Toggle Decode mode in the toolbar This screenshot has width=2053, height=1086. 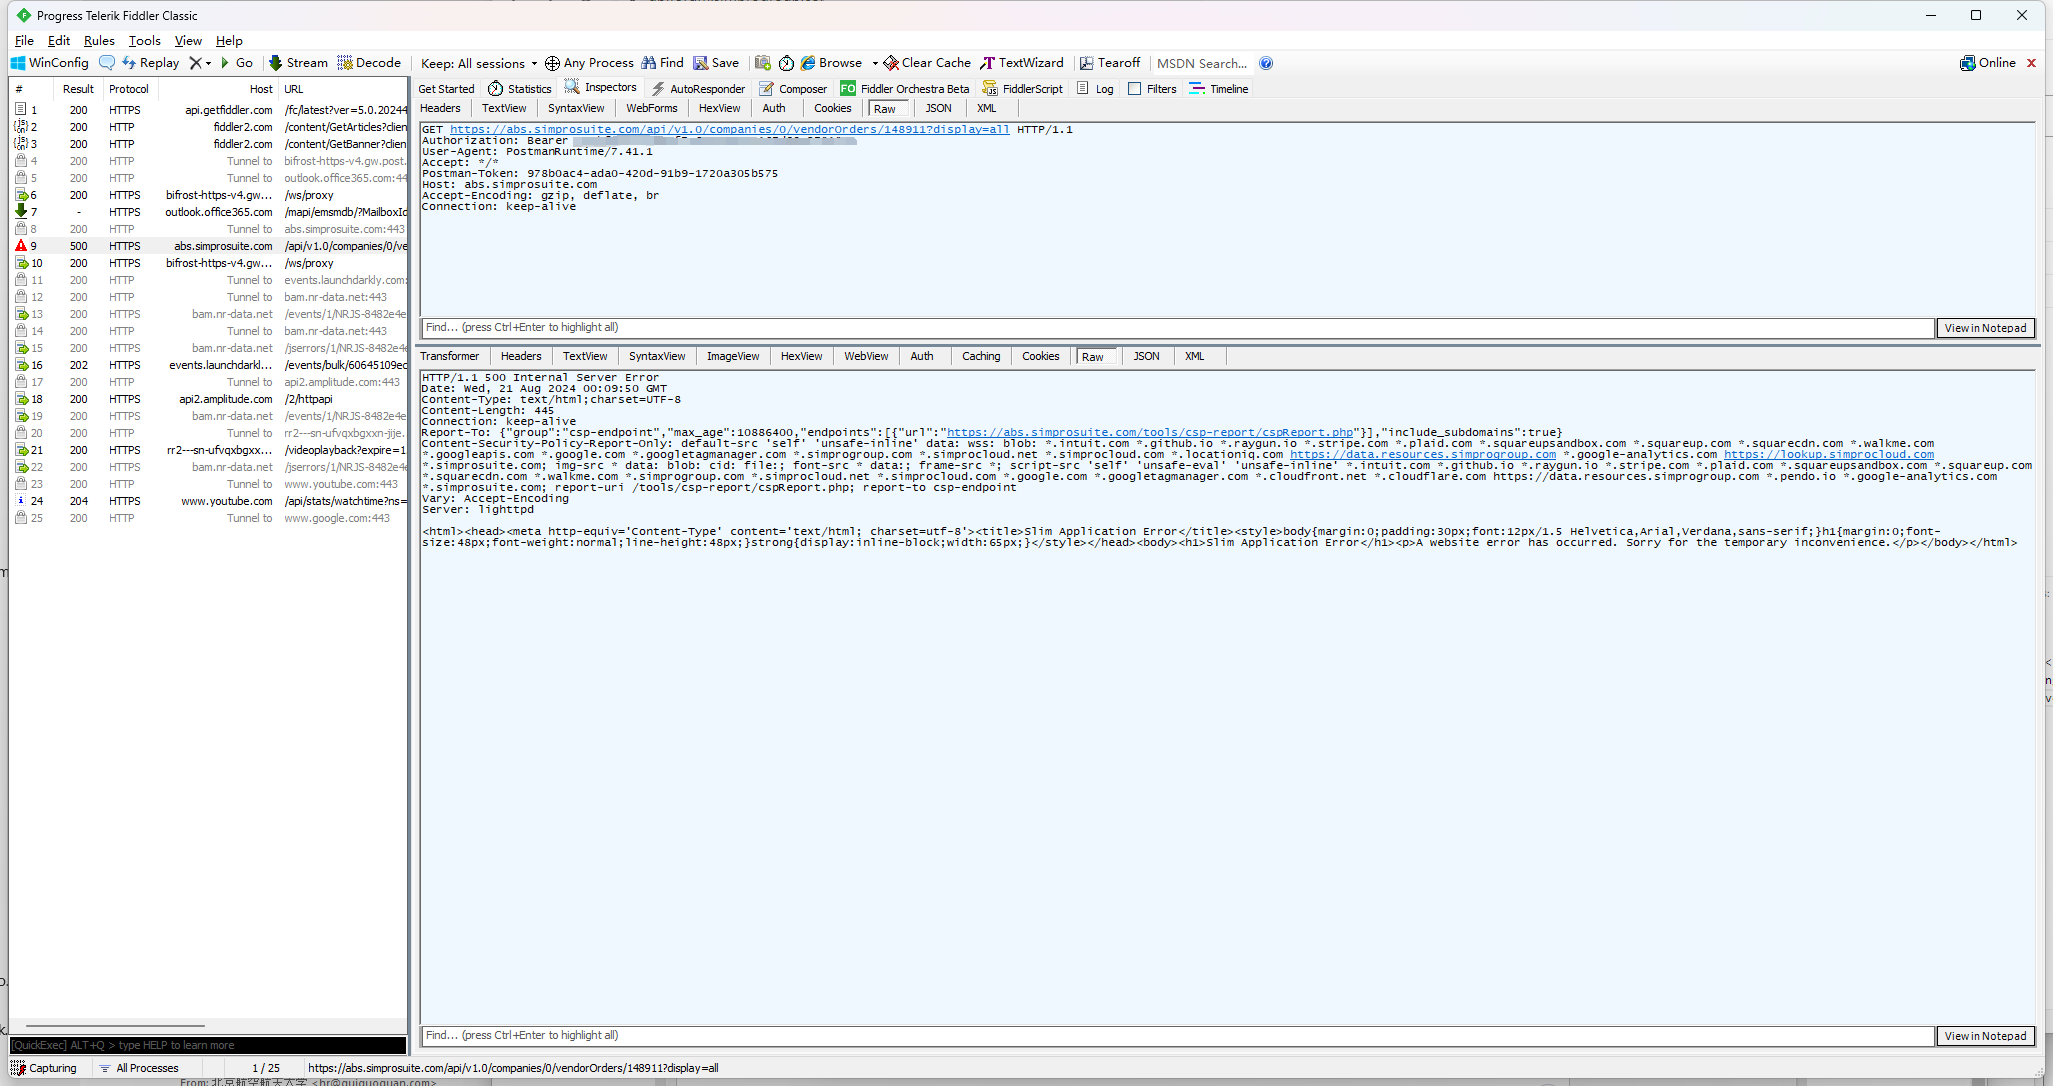click(x=369, y=63)
